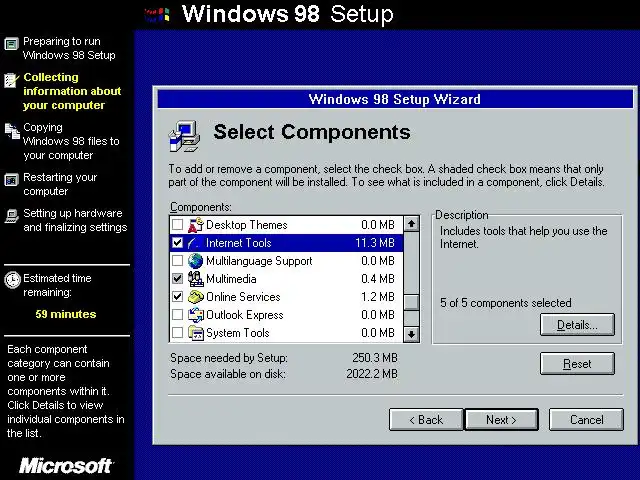Click the Internet Tools component icon
This screenshot has width=640, height=480.
[194, 243]
